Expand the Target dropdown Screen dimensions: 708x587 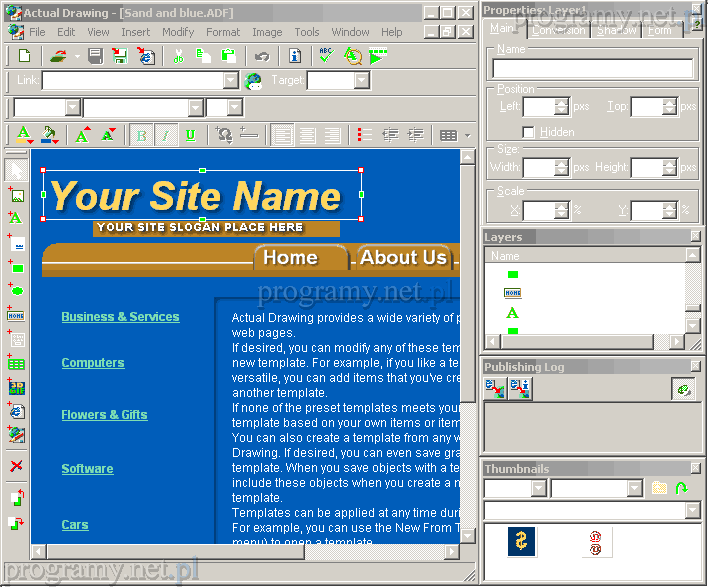(x=361, y=81)
